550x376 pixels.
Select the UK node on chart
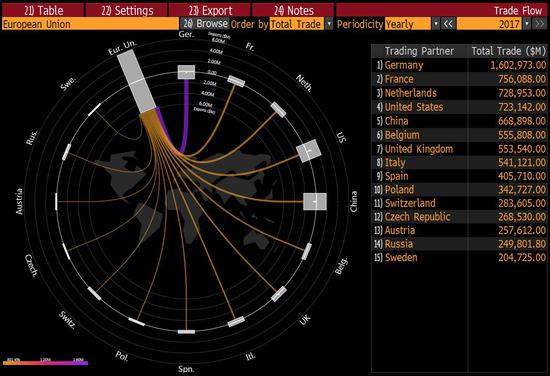(279, 294)
